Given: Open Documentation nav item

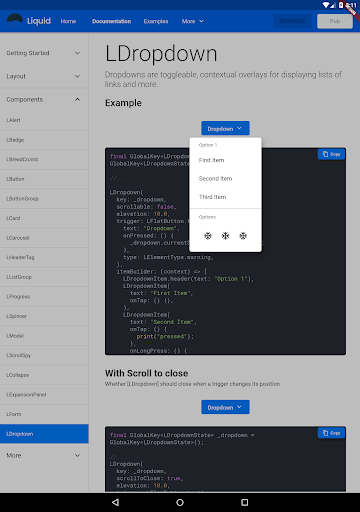Looking at the screenshot, I should click(111, 21).
